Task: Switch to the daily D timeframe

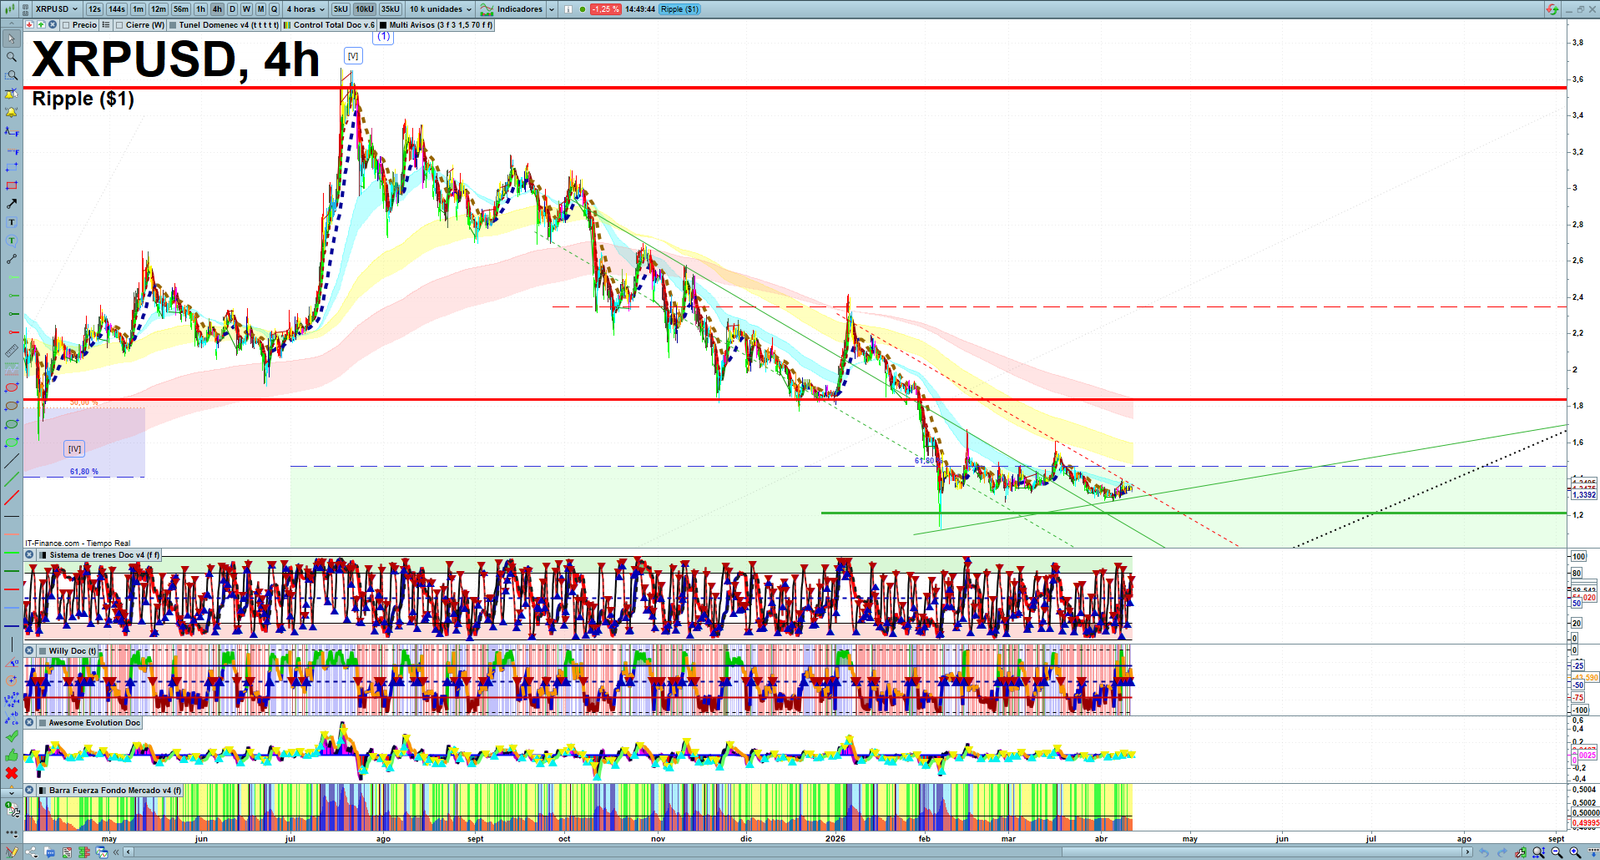Action: coord(232,9)
